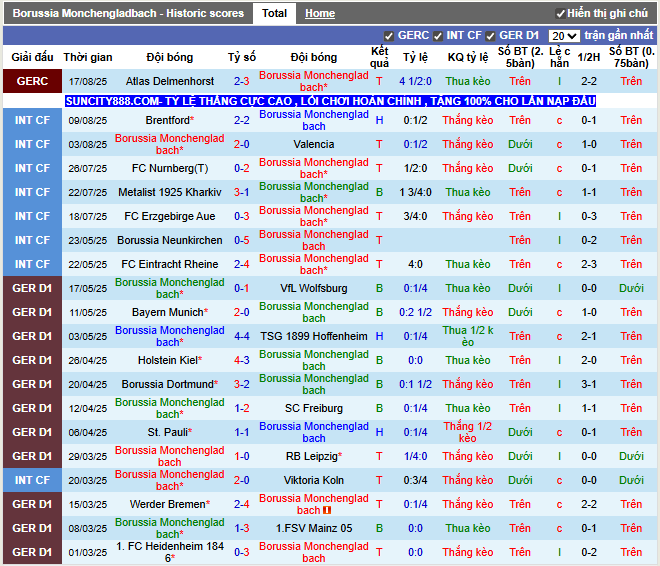This screenshot has width=660, height=566.
Task: Click the red card icon in Werder Bremen row
Action: [x=327, y=510]
